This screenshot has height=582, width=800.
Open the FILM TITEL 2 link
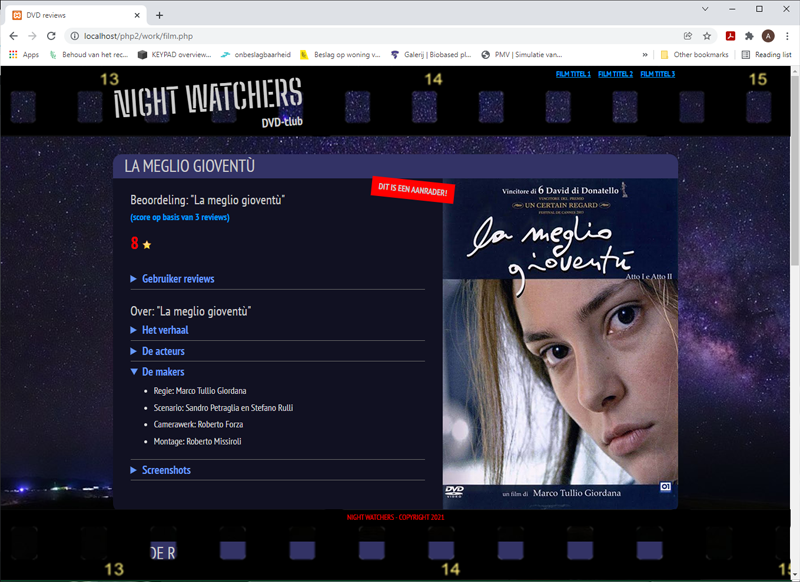point(615,74)
